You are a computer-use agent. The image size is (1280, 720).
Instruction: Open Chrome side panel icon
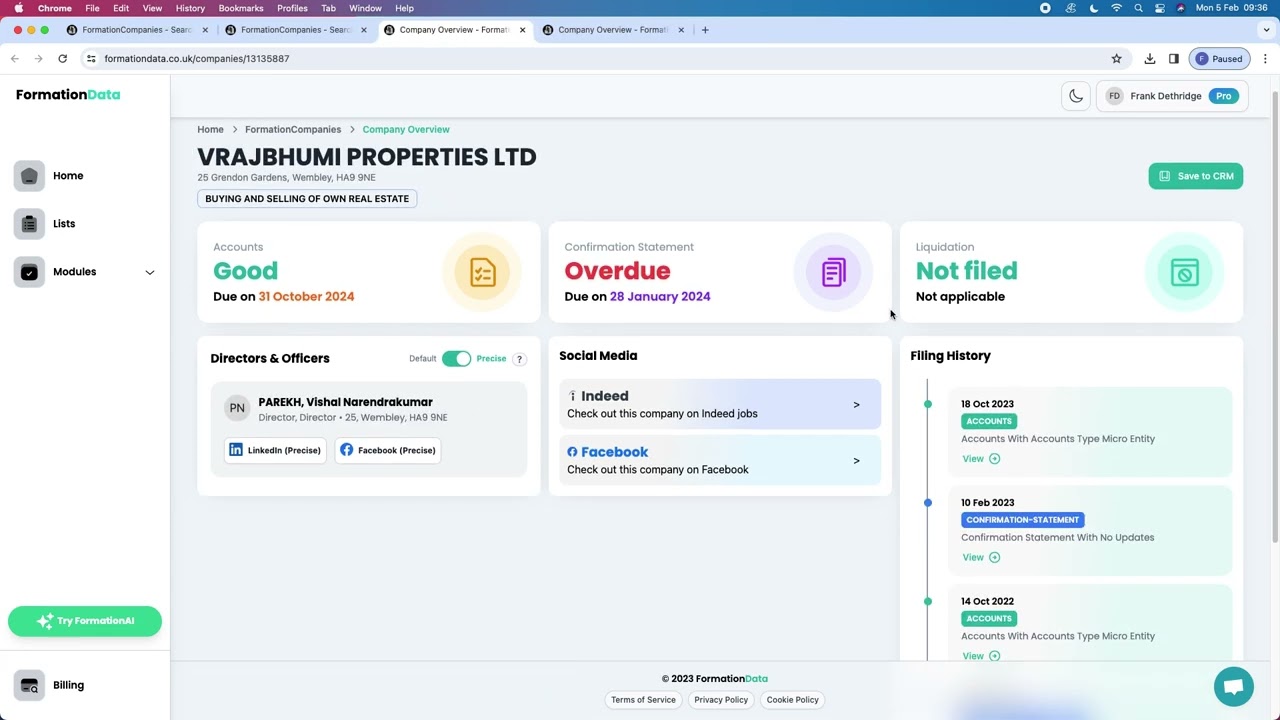point(1174,59)
